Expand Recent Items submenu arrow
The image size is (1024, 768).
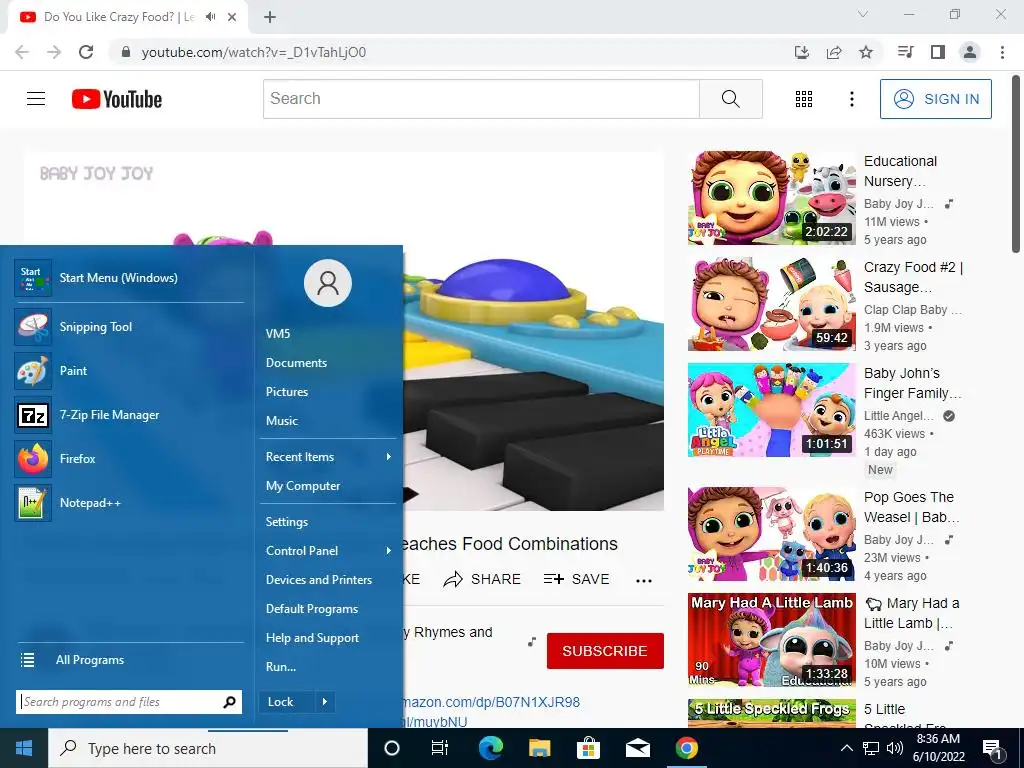(389, 456)
